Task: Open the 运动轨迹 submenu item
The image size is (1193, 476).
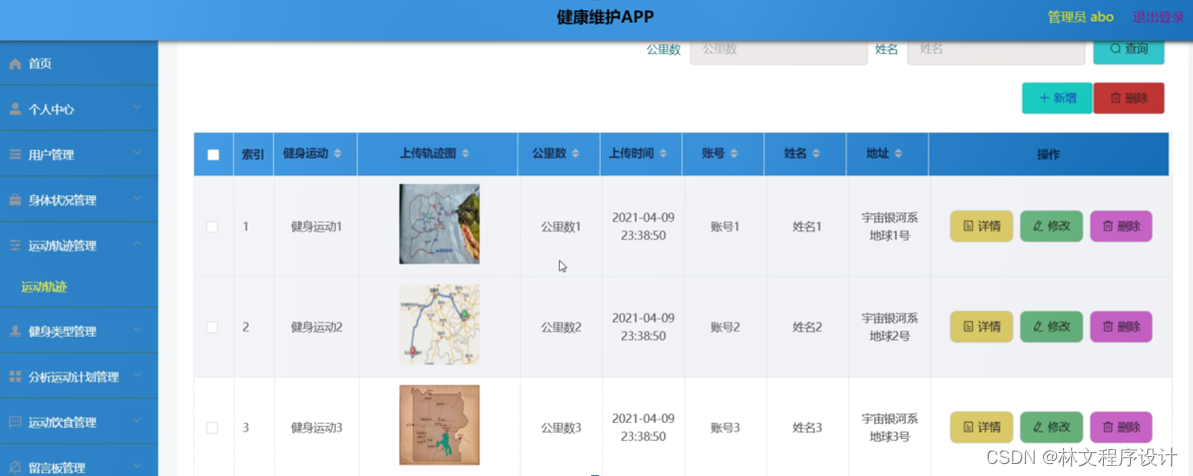Action: pos(44,287)
